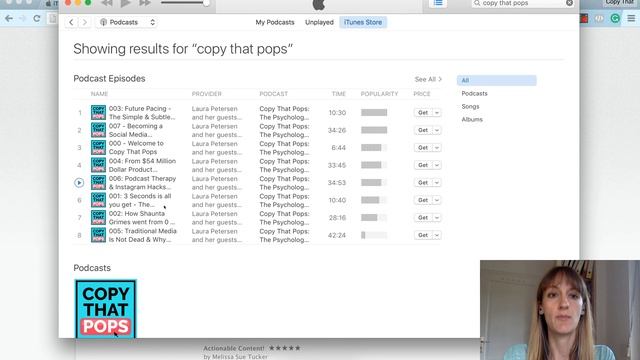Screen dimensions: 640x360
Task: Sort by PRICE column header
Action: pos(422,94)
